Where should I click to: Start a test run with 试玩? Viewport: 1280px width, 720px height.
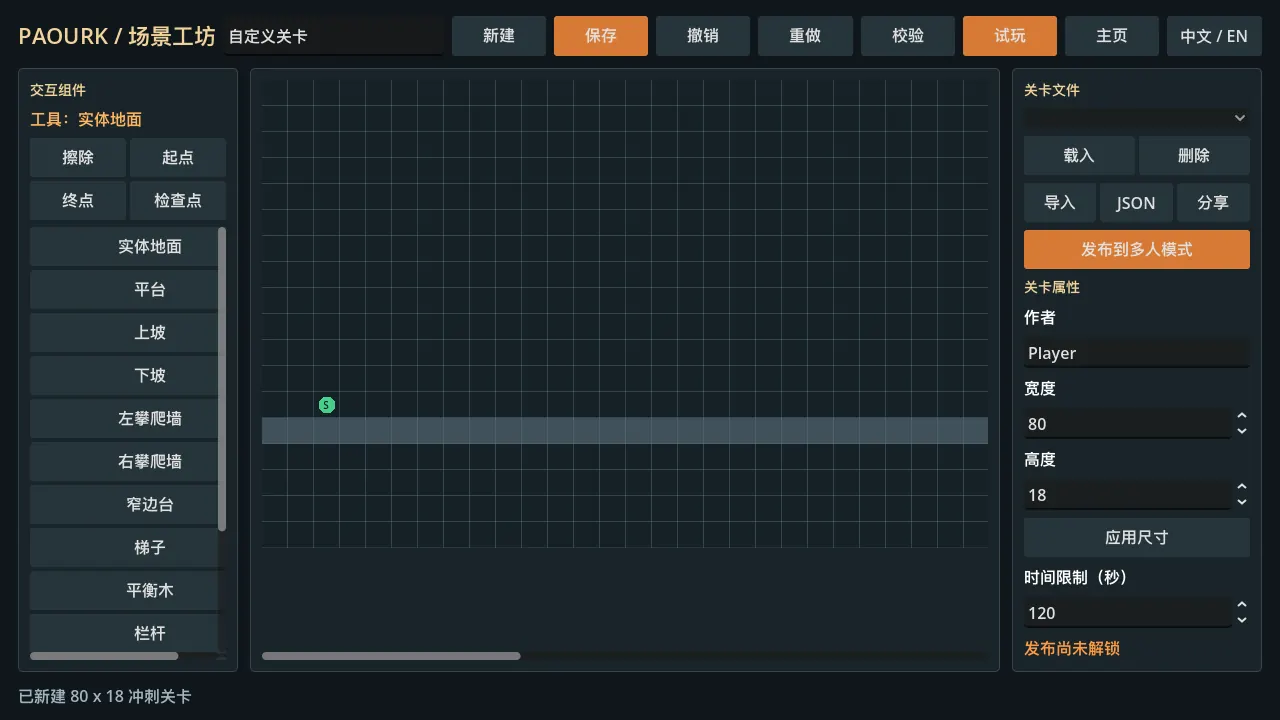tap(1010, 36)
